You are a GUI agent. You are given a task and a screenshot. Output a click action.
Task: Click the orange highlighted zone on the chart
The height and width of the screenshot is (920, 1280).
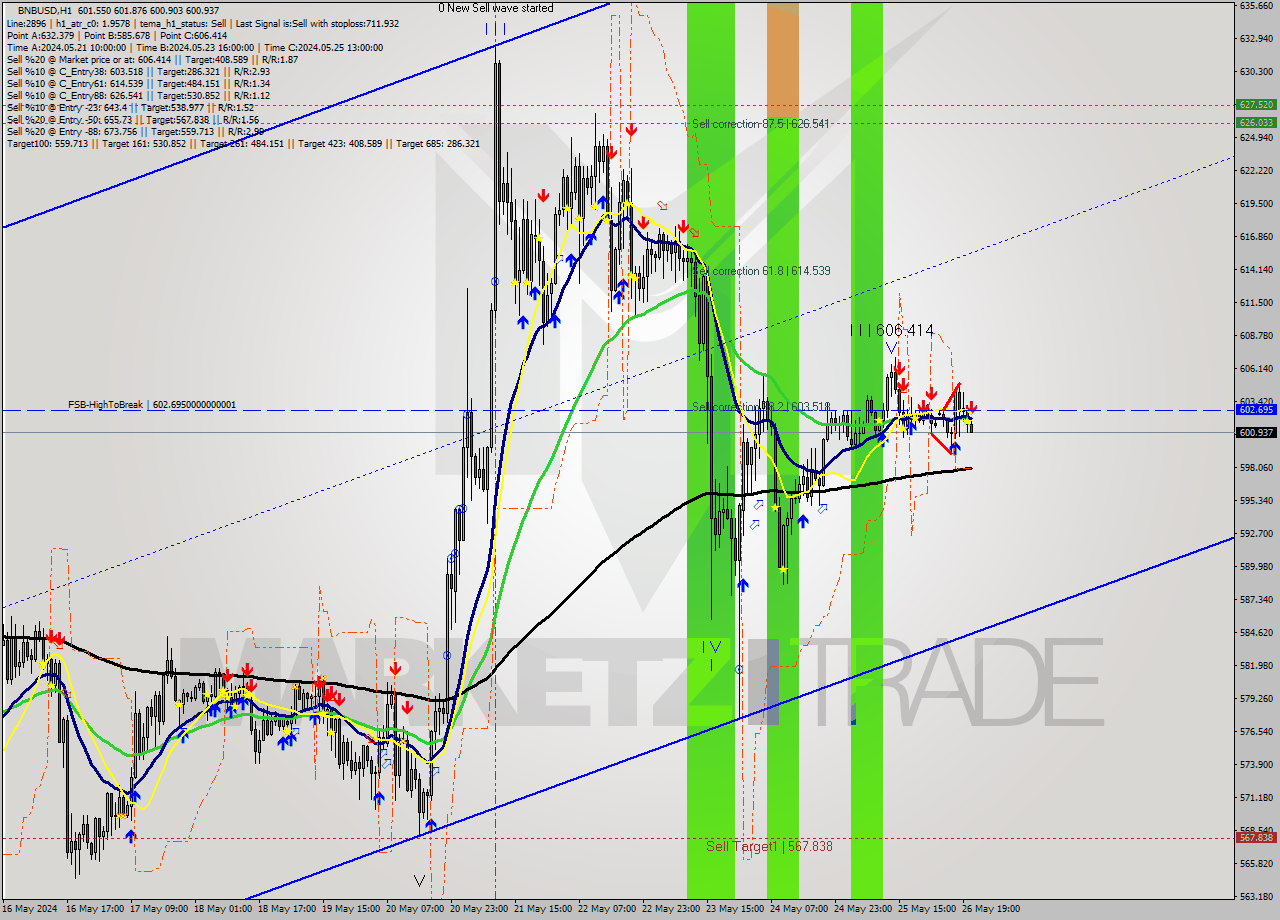coord(783,61)
